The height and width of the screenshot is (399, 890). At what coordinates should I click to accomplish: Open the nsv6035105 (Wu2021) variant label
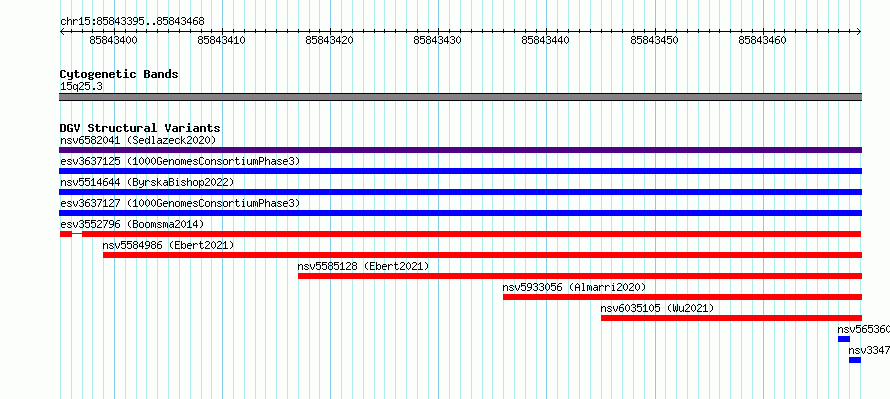(657, 308)
